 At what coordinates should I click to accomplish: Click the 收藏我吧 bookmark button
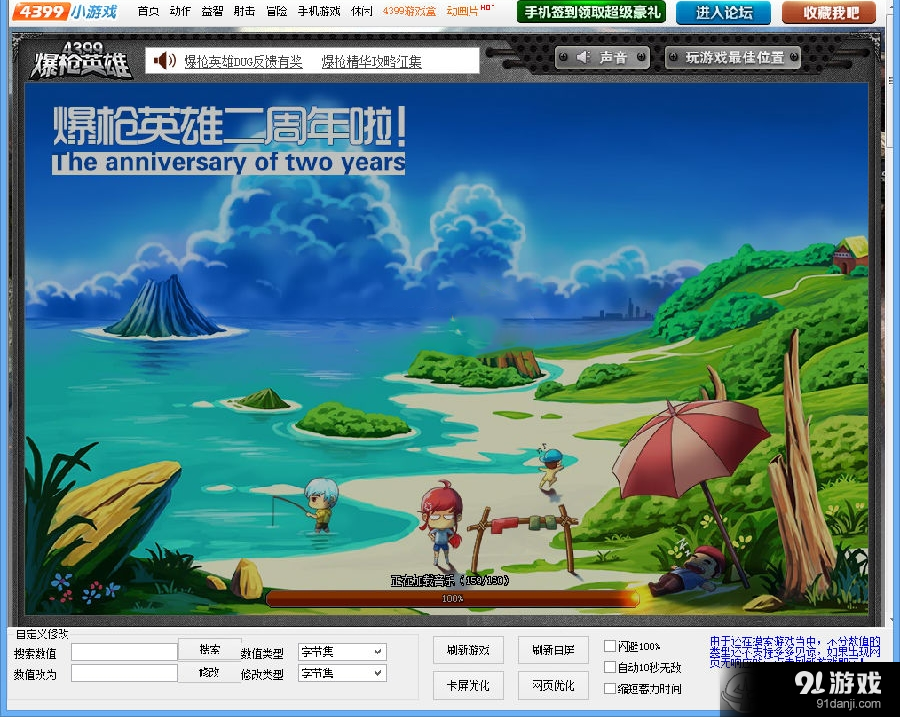tap(829, 13)
